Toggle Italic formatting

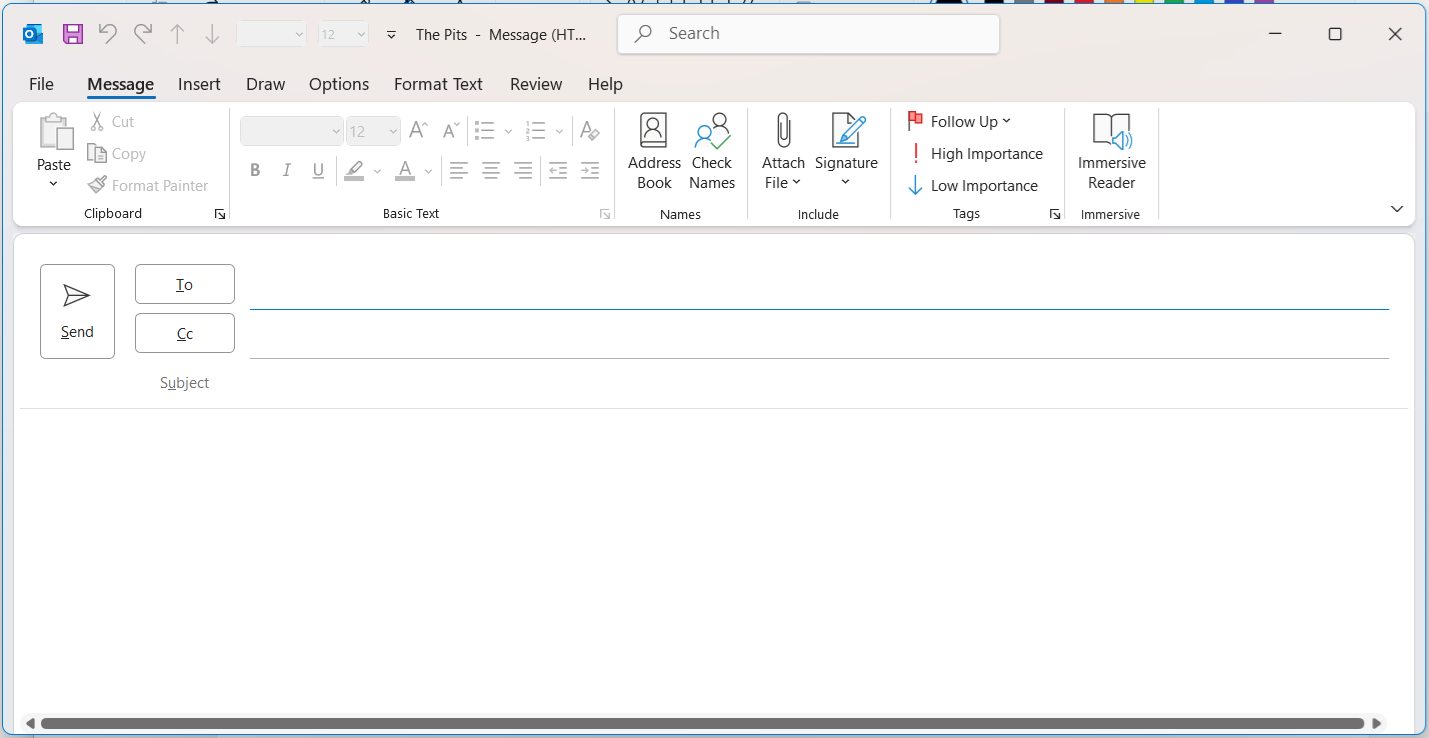287,170
